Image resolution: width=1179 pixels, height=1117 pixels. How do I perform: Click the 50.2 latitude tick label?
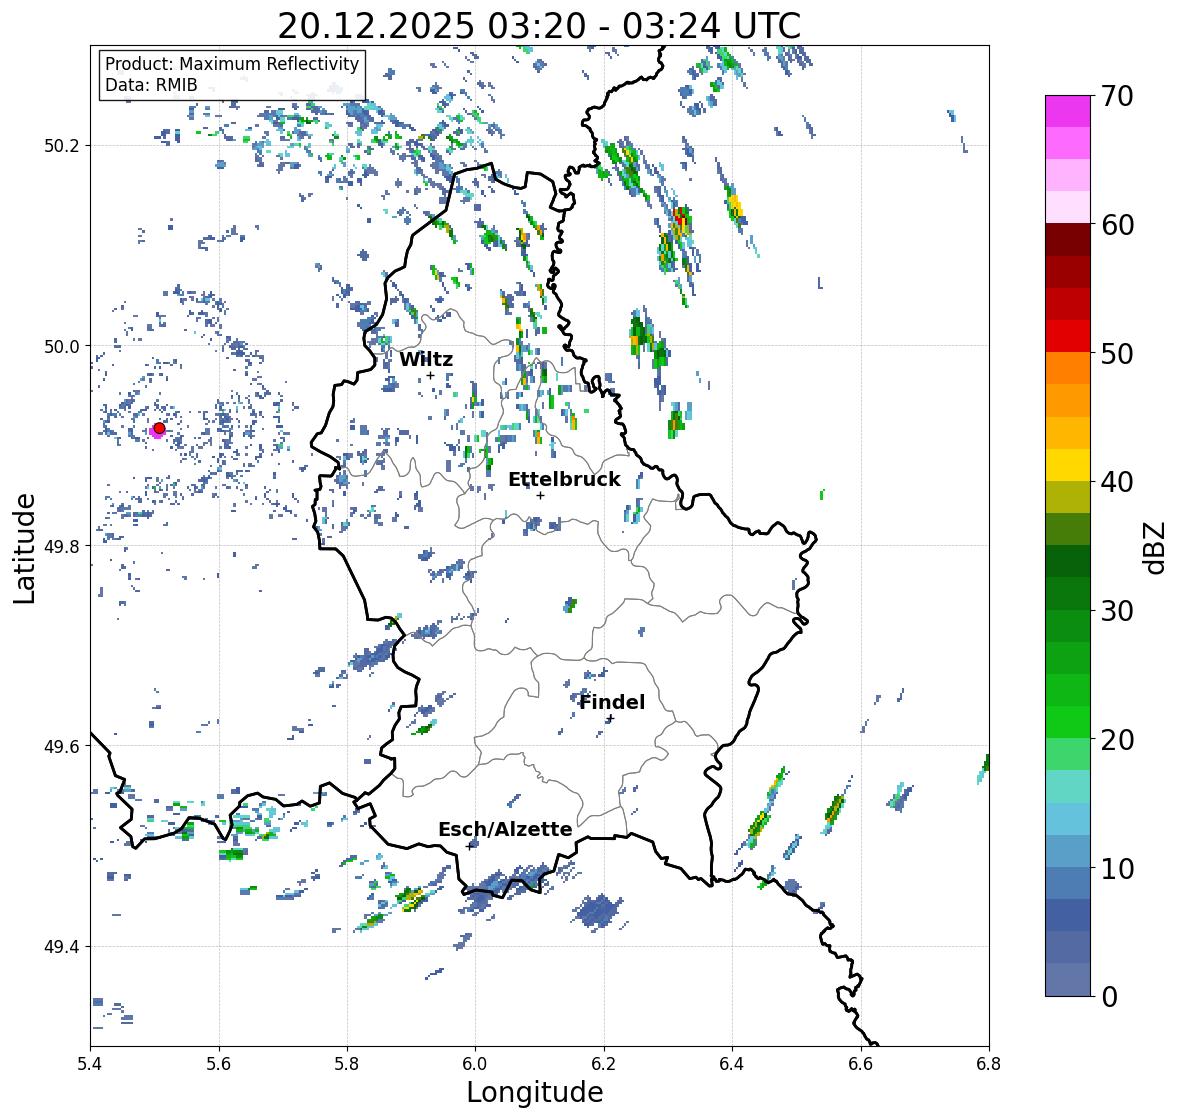click(x=62, y=146)
